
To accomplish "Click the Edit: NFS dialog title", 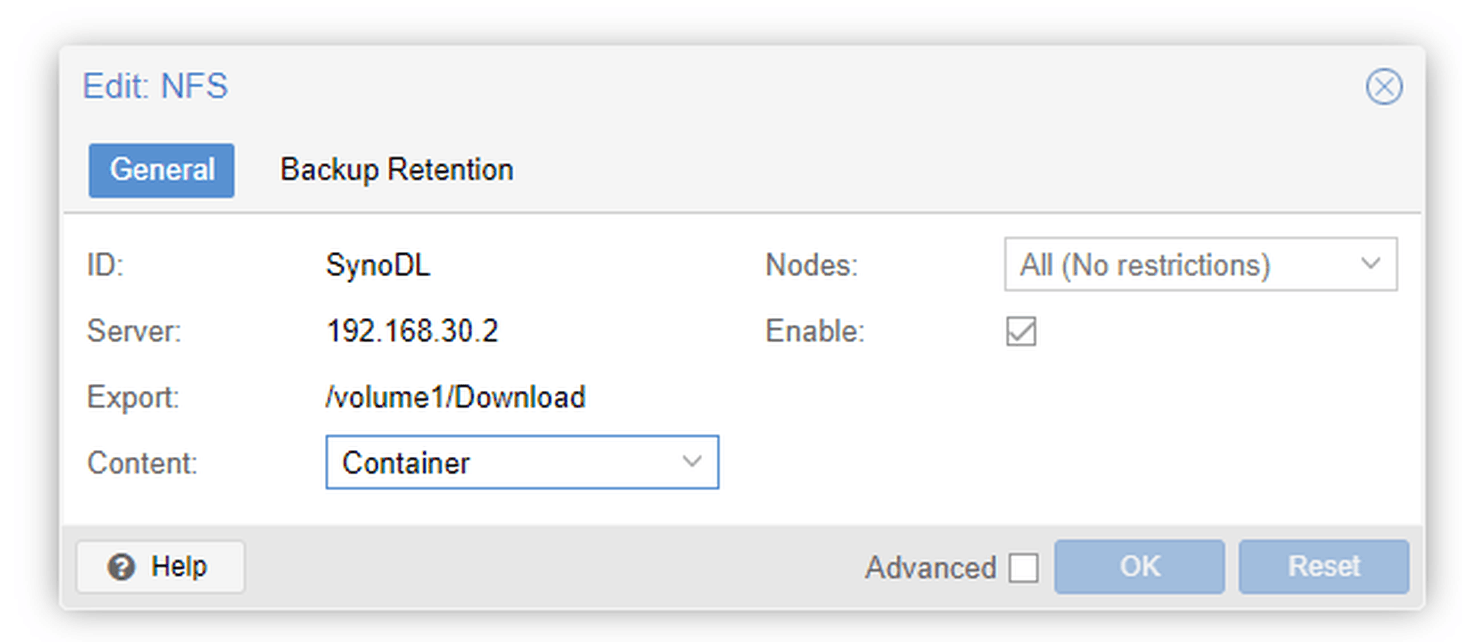I will [155, 86].
